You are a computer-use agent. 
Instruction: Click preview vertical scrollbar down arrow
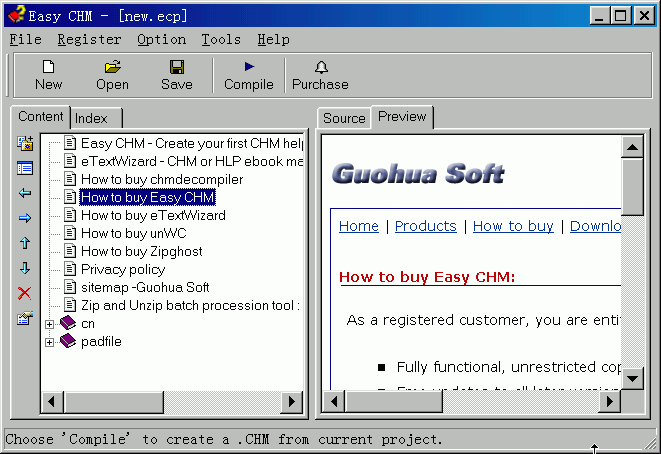[x=632, y=379]
